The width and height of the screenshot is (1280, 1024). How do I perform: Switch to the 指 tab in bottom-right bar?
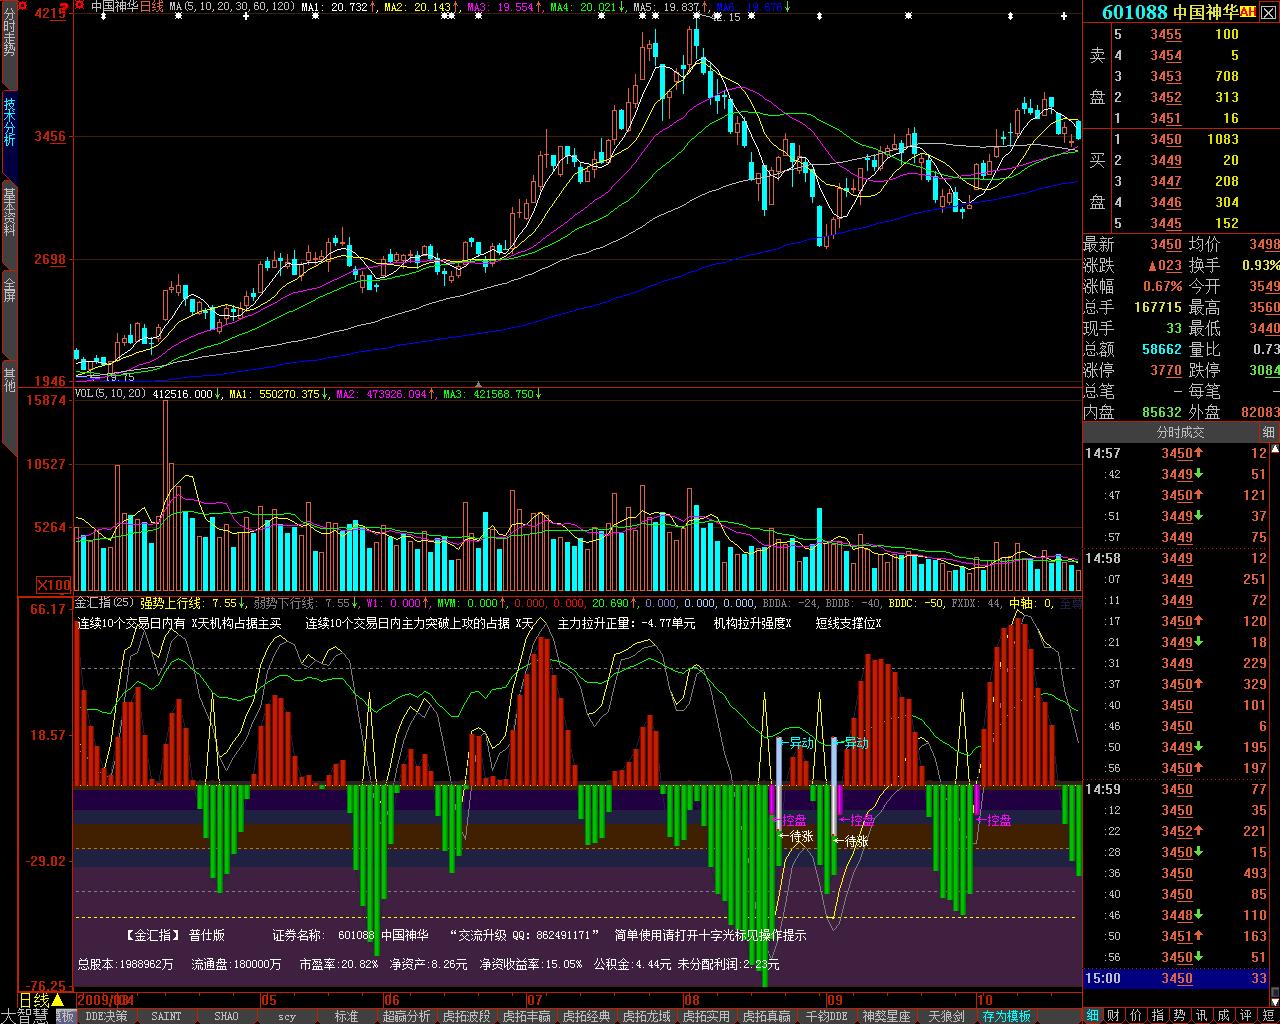(x=1159, y=1016)
